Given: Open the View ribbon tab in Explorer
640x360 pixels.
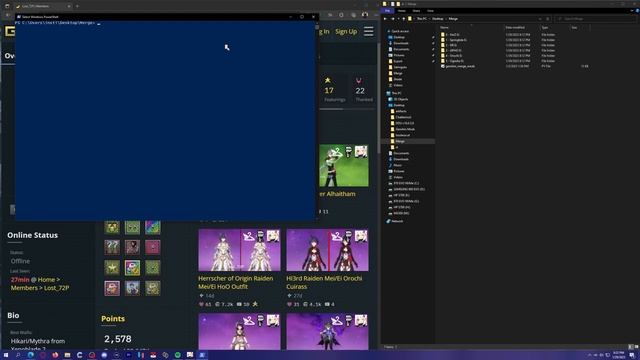Looking at the screenshot, I should click(430, 11).
